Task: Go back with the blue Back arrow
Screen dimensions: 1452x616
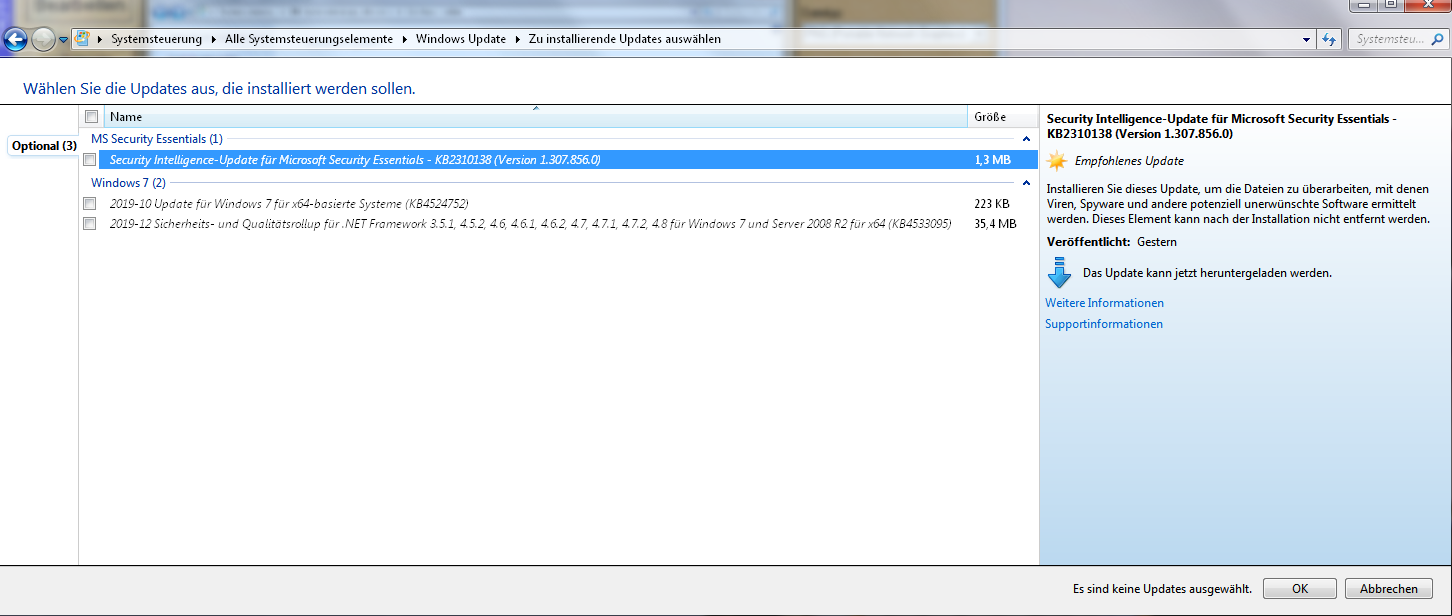Action: tap(15, 40)
